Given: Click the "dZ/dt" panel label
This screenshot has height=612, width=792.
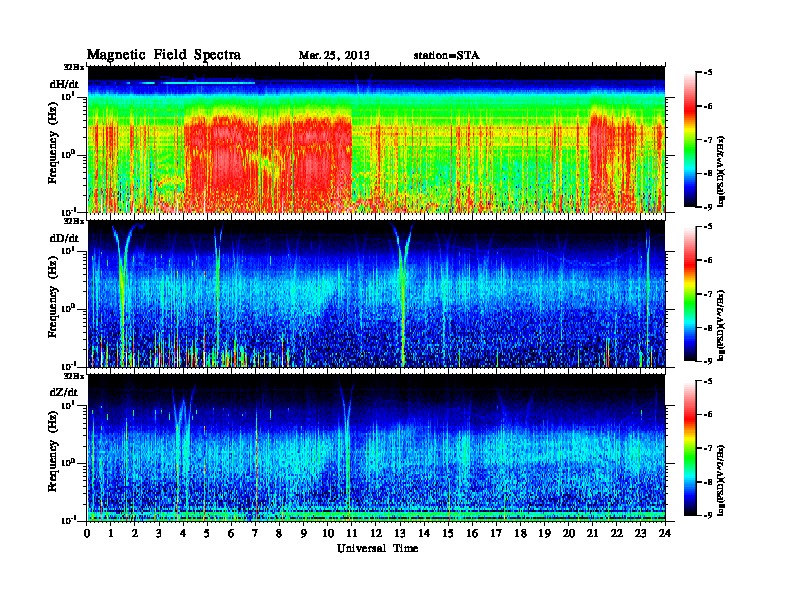Looking at the screenshot, I should pos(64,392).
